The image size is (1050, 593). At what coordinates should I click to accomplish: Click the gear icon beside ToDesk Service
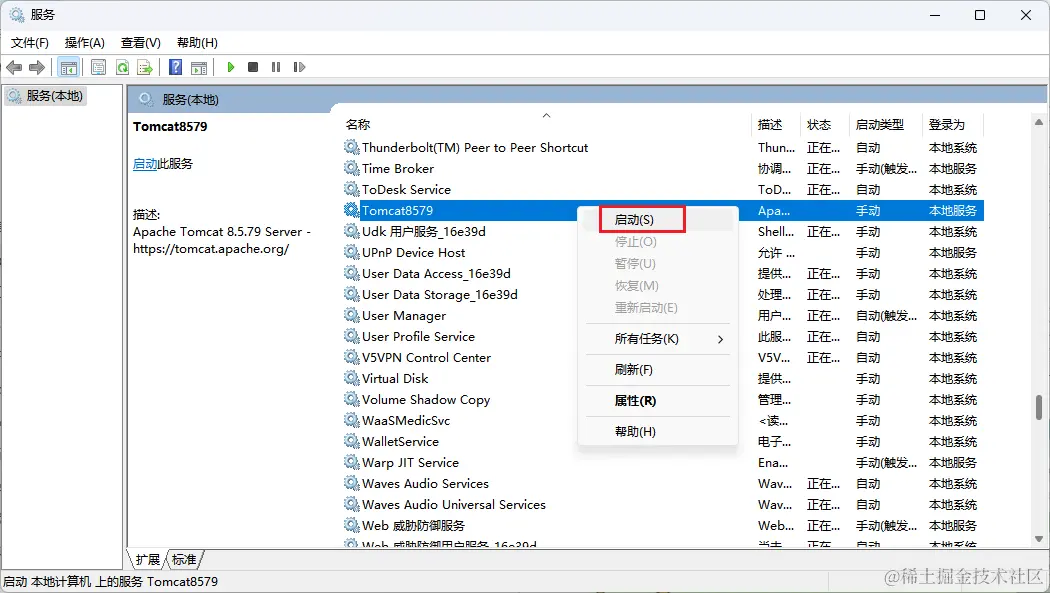point(352,189)
